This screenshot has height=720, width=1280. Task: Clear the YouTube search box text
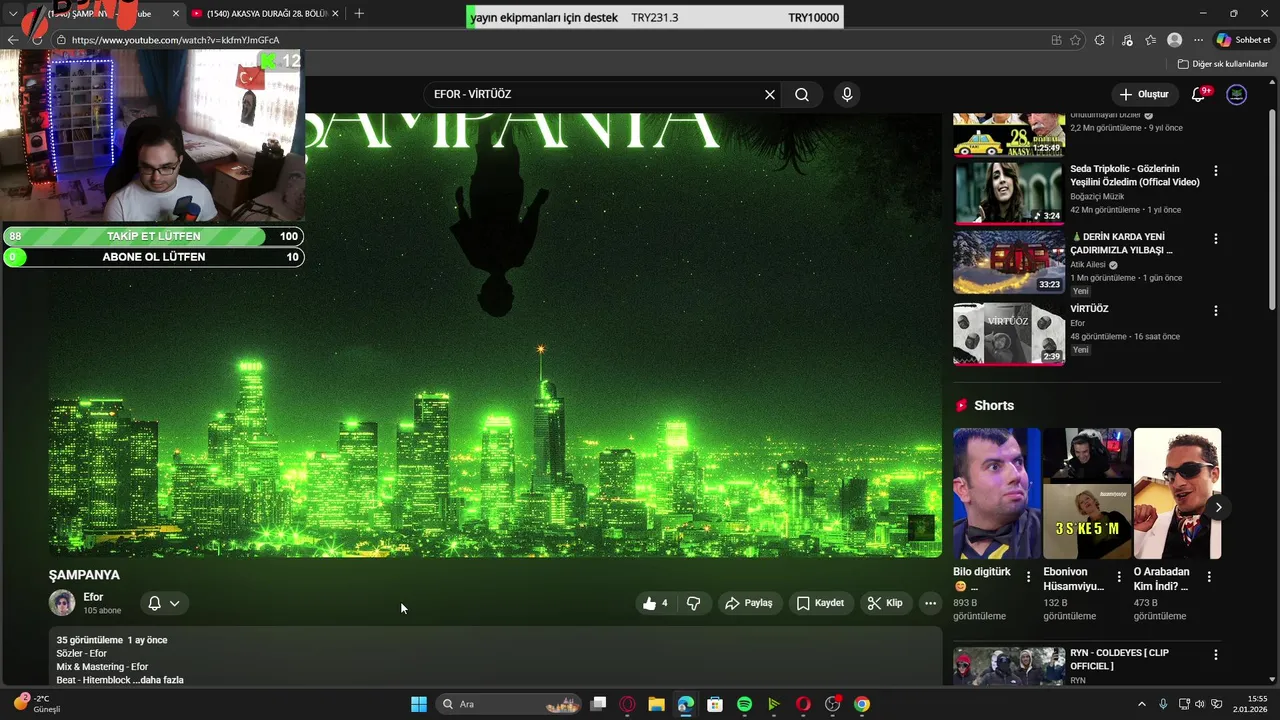770,94
